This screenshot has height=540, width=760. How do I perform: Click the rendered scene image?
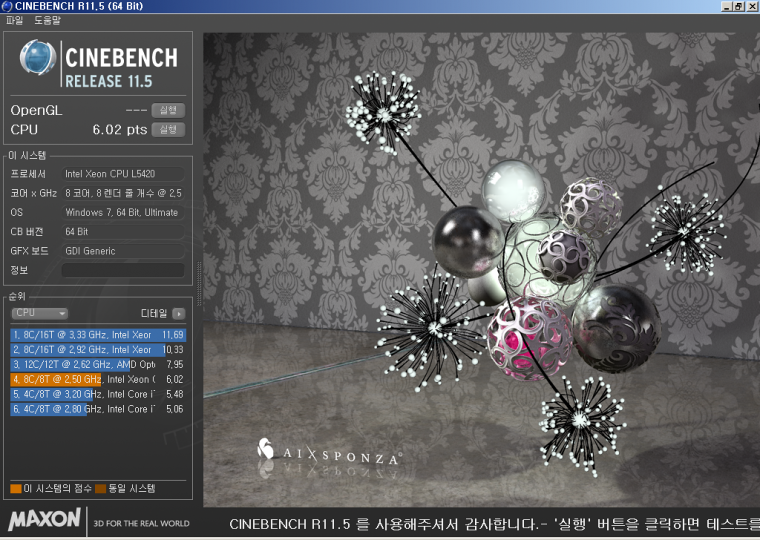pos(481,270)
